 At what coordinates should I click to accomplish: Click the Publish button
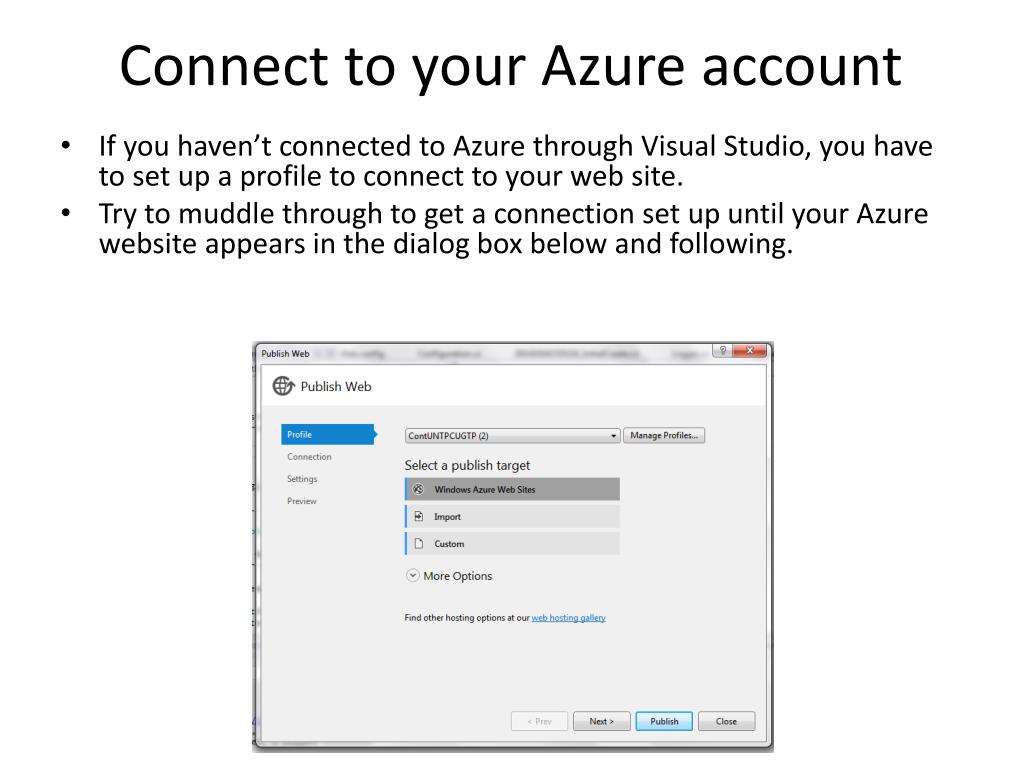click(x=664, y=721)
